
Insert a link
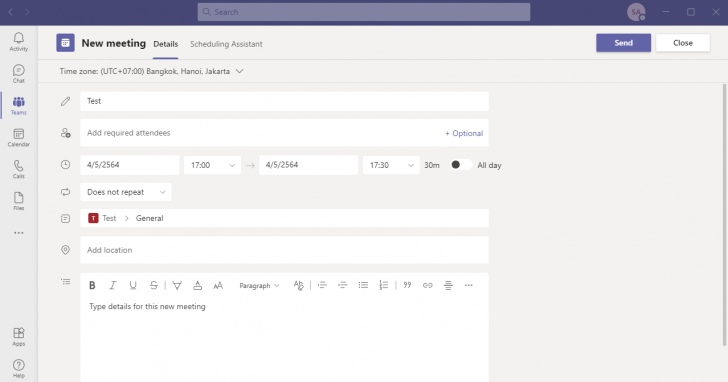click(x=428, y=285)
